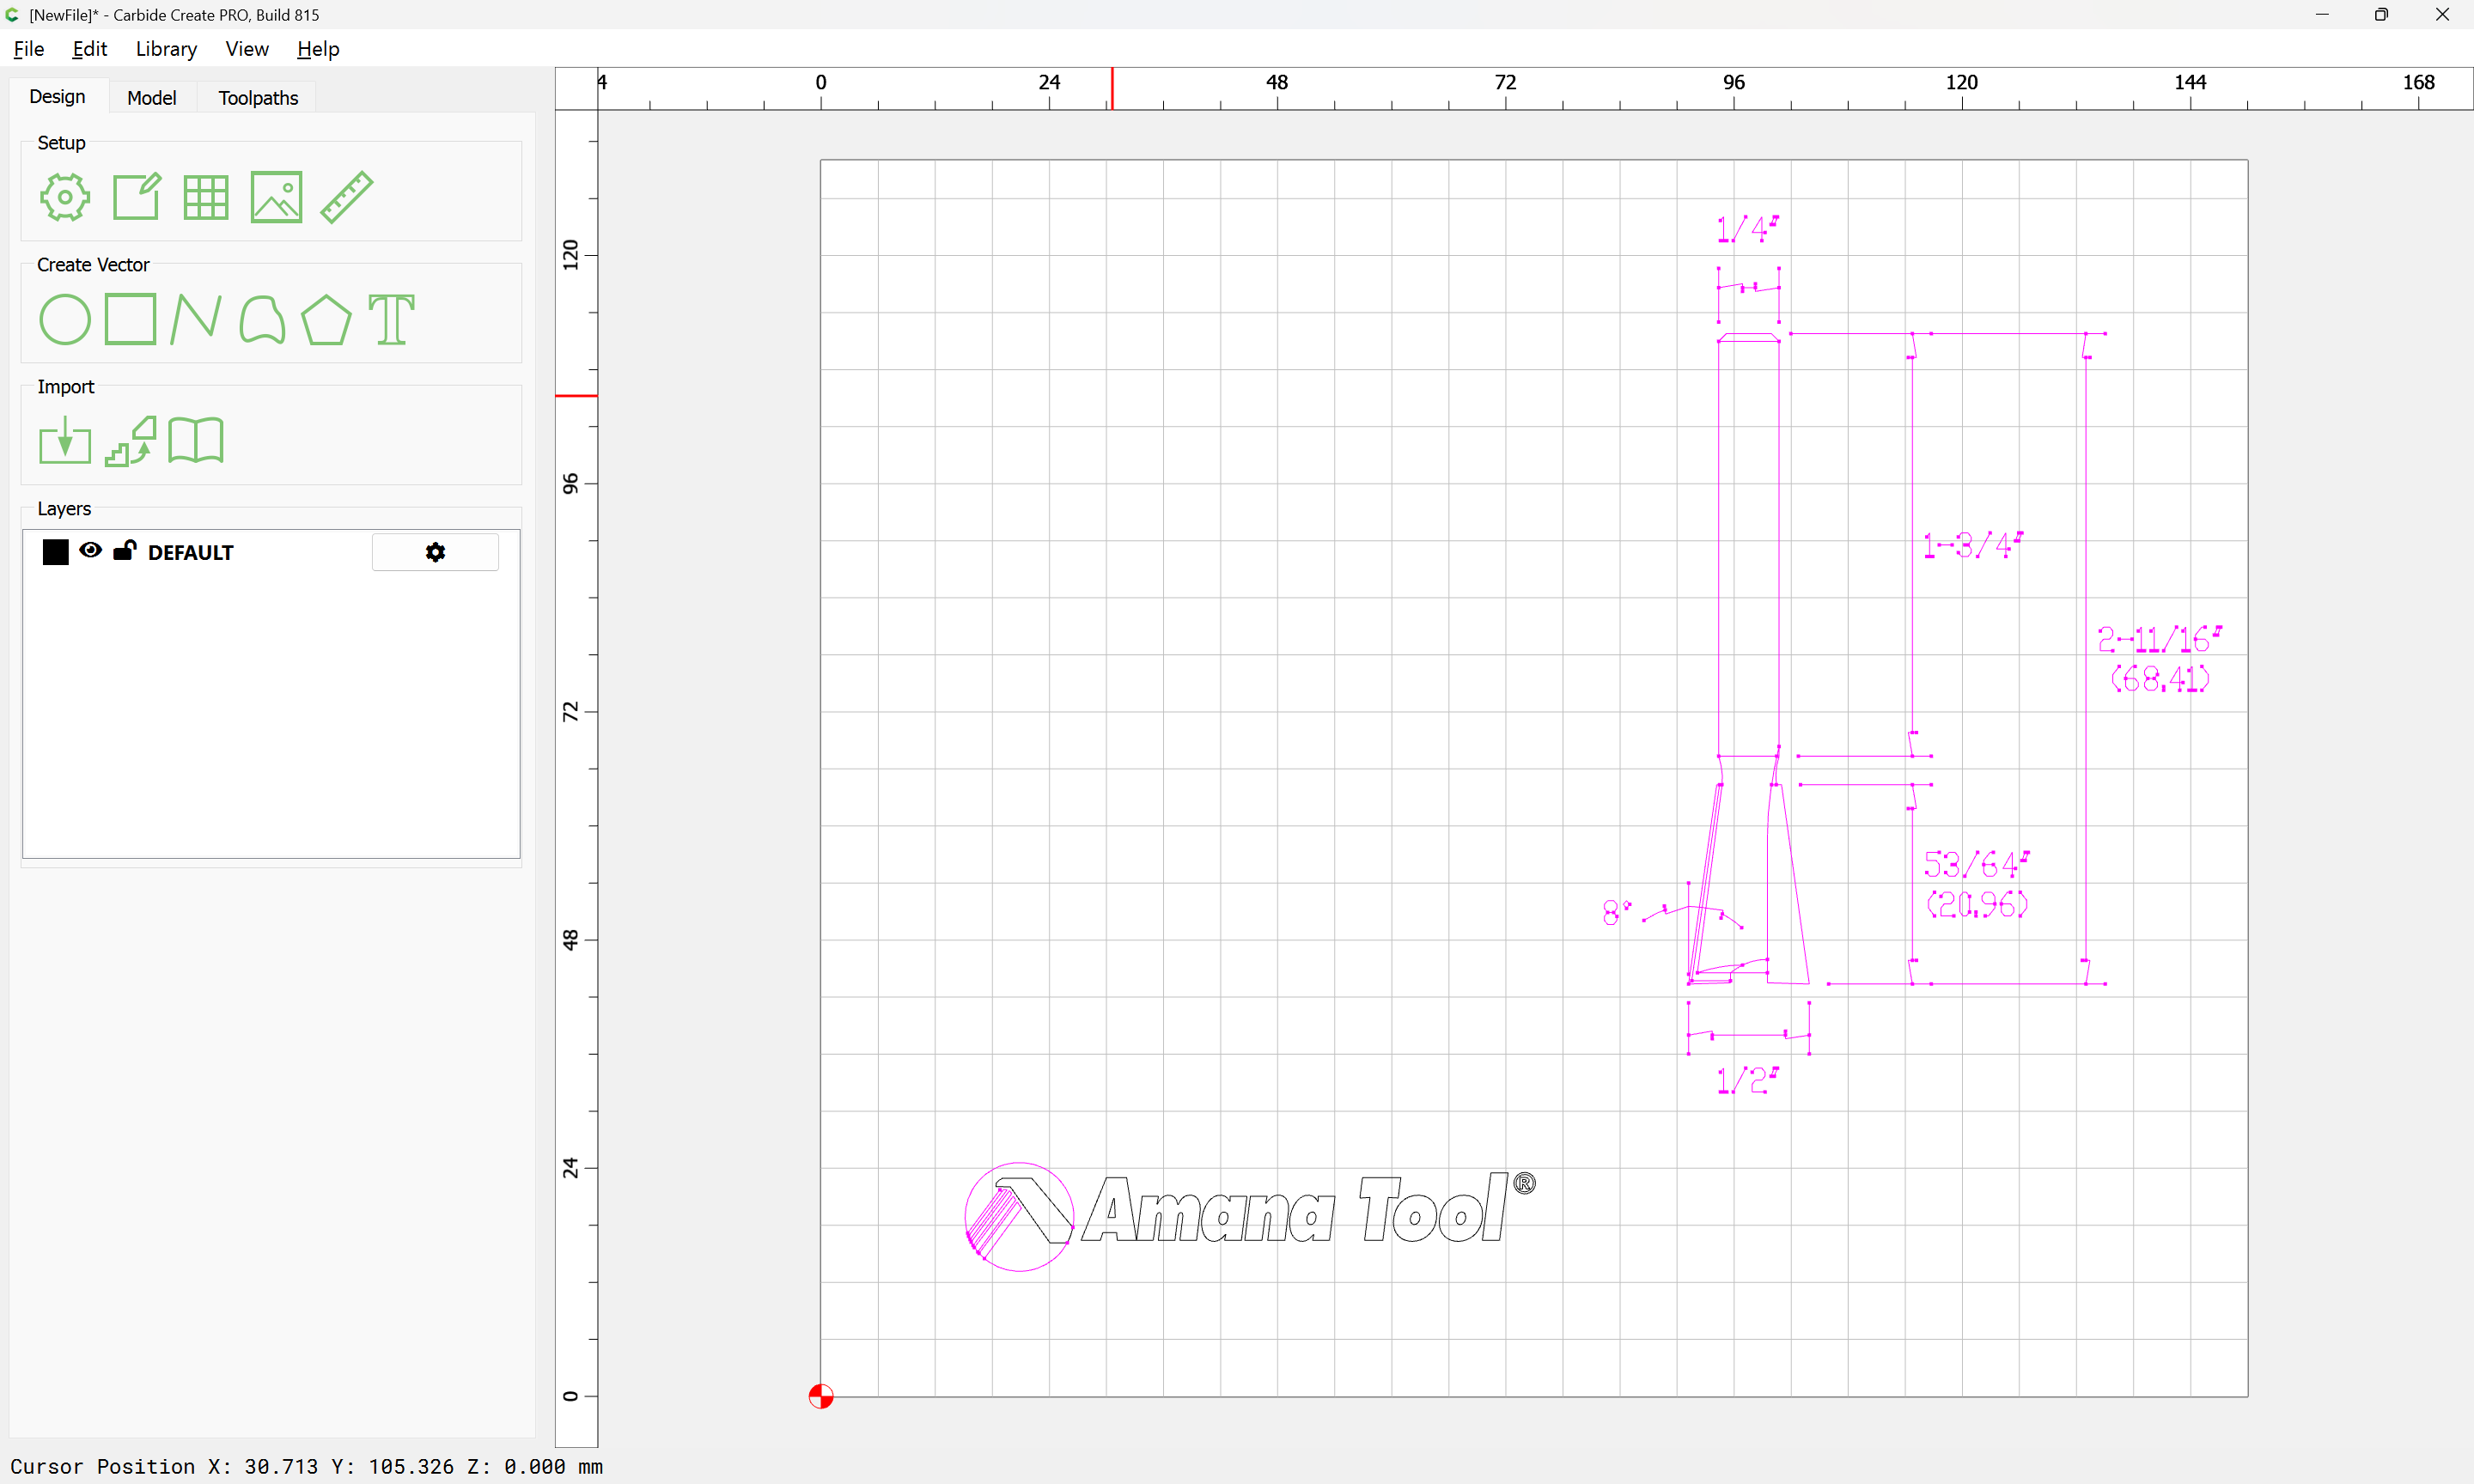Click the 1/2" dimension label
2474x1484 pixels.
1747,1080
